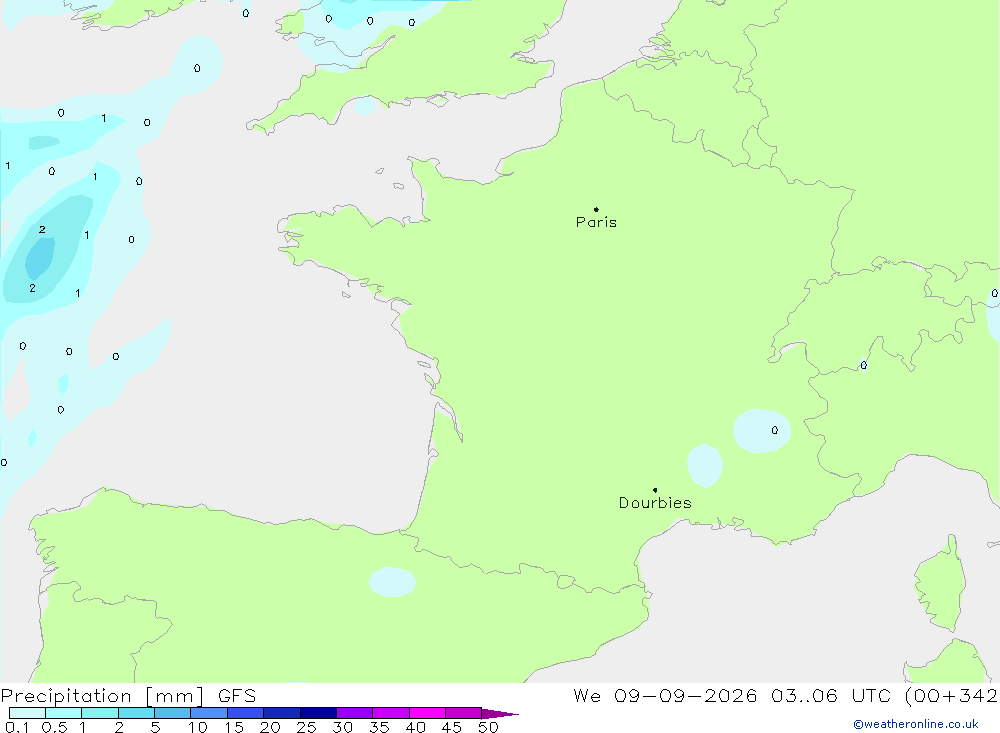Click the '25' legend scale value
This screenshot has height=733, width=1000.
[x=307, y=727]
